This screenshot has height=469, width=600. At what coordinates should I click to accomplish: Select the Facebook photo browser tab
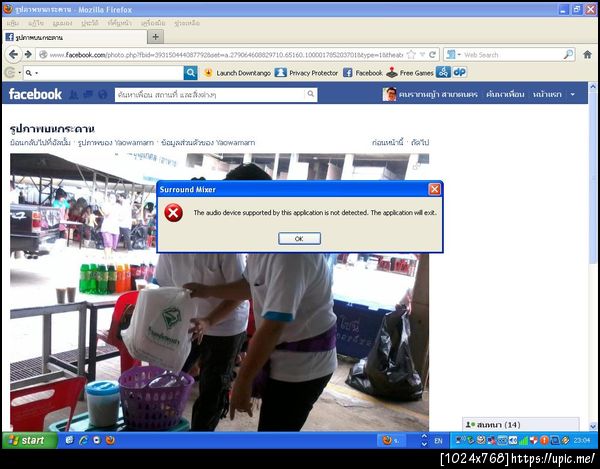point(75,37)
